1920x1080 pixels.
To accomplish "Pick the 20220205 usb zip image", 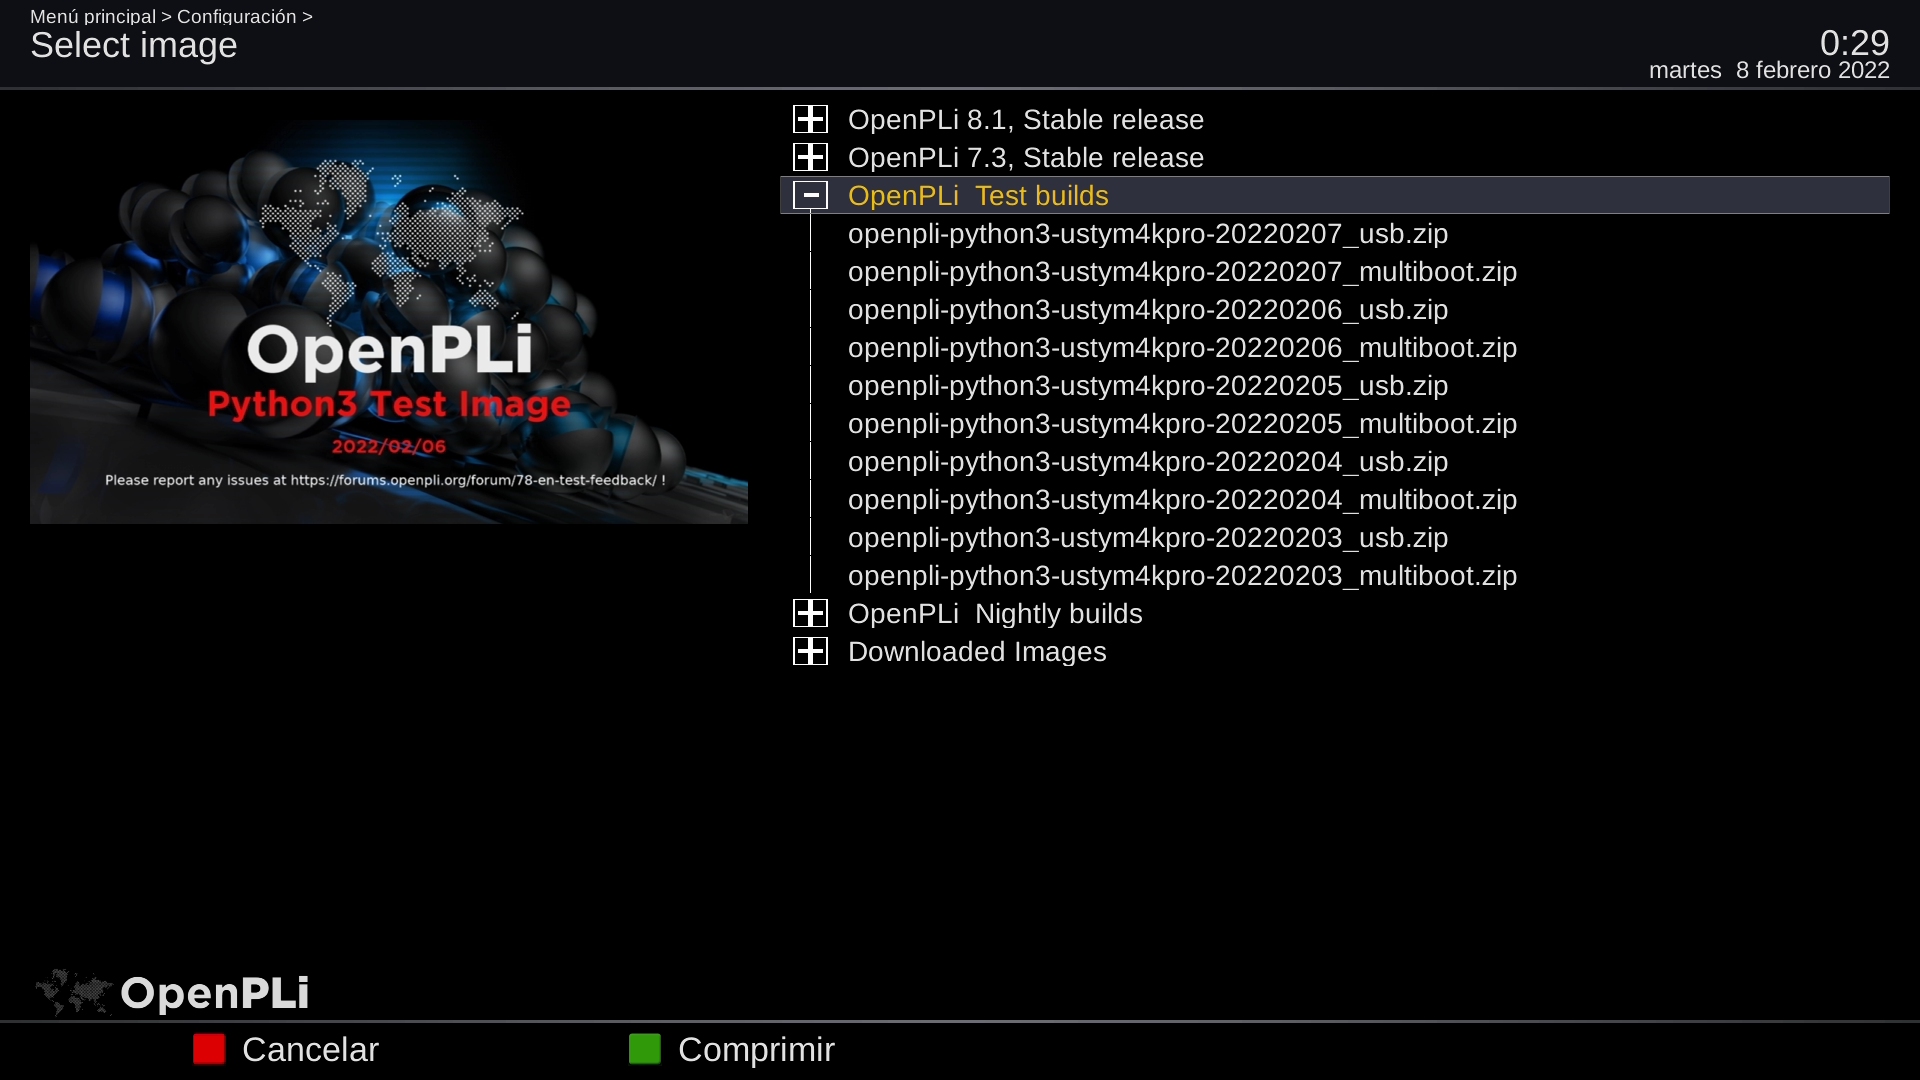I will coord(1148,385).
